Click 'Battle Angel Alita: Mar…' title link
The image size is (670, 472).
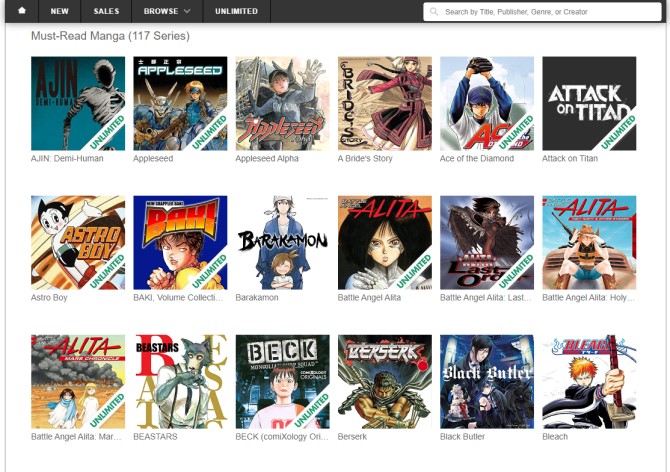(76, 437)
